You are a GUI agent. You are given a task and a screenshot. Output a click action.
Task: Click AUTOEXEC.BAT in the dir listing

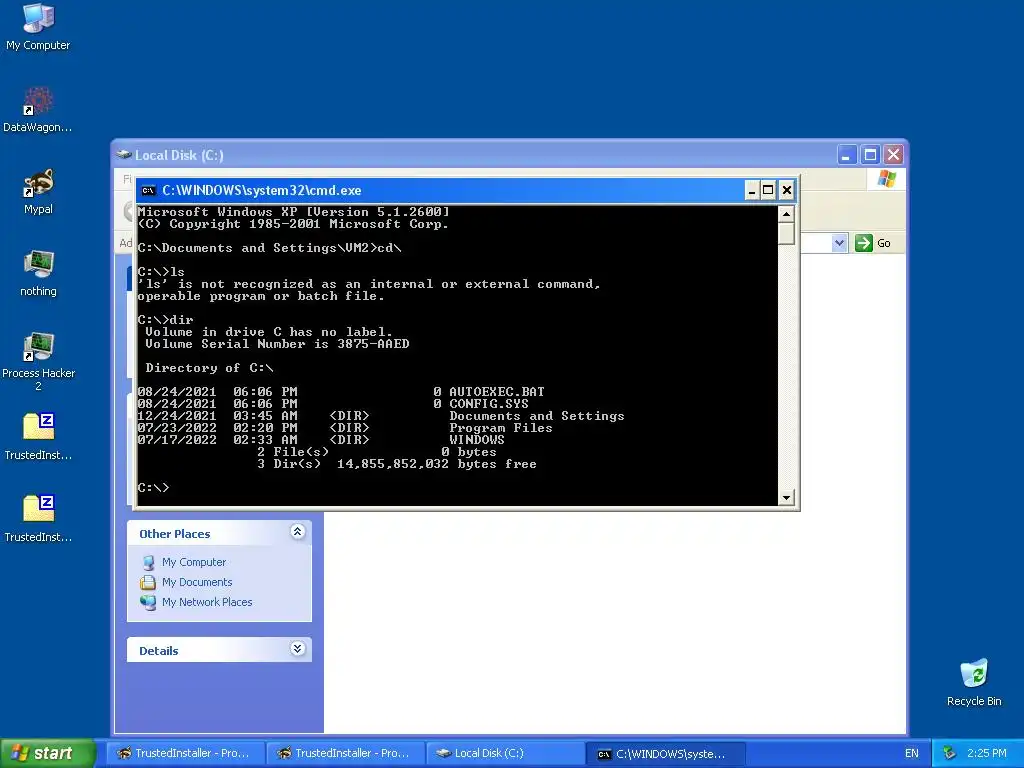(496, 392)
